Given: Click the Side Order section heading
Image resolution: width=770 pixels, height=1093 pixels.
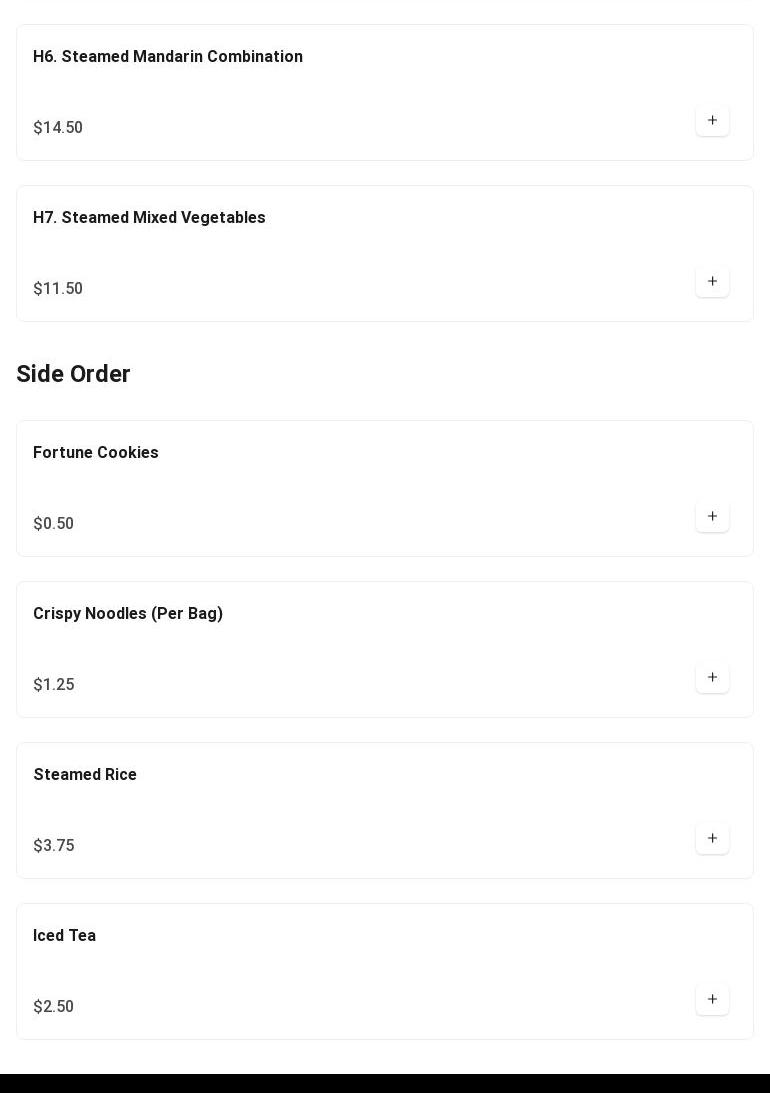Looking at the screenshot, I should tap(73, 374).
